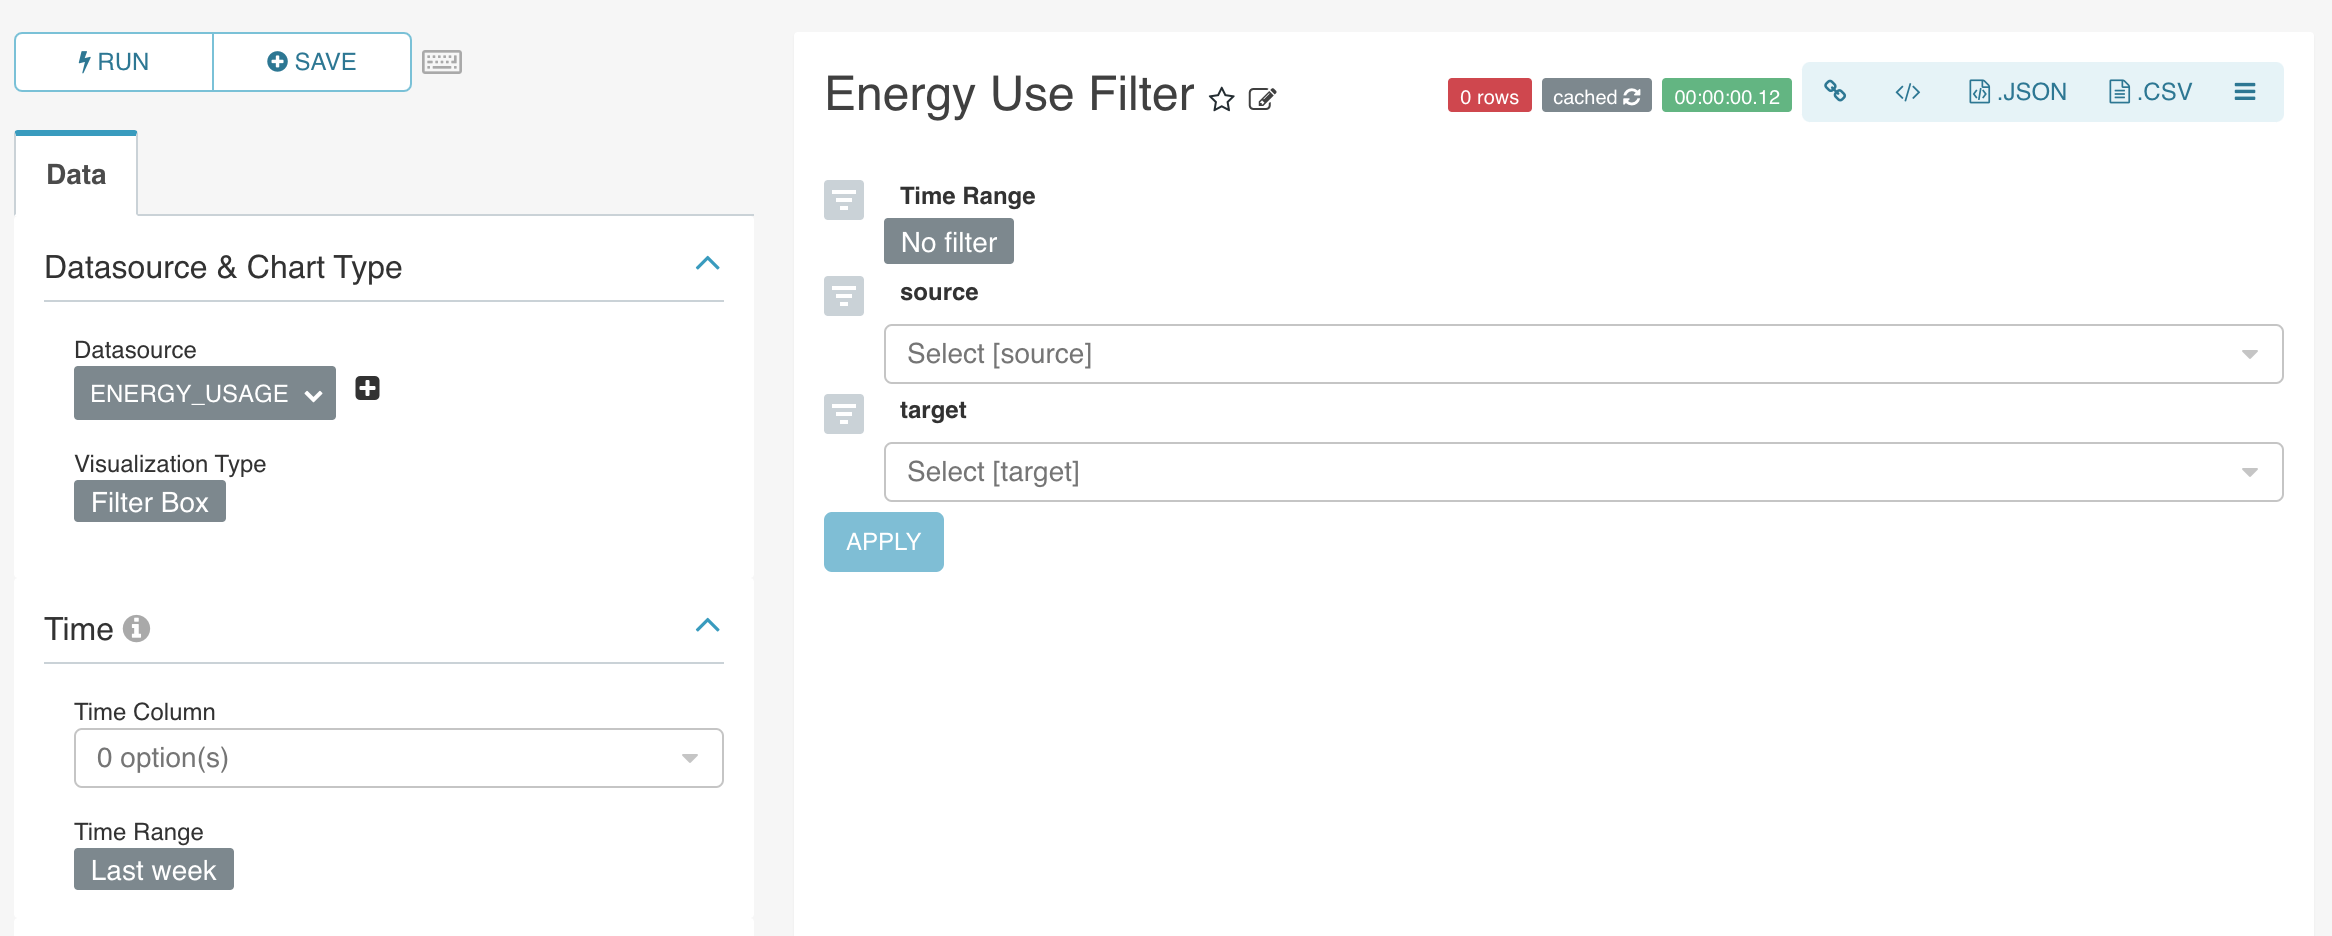Click the No filter time range

(949, 241)
